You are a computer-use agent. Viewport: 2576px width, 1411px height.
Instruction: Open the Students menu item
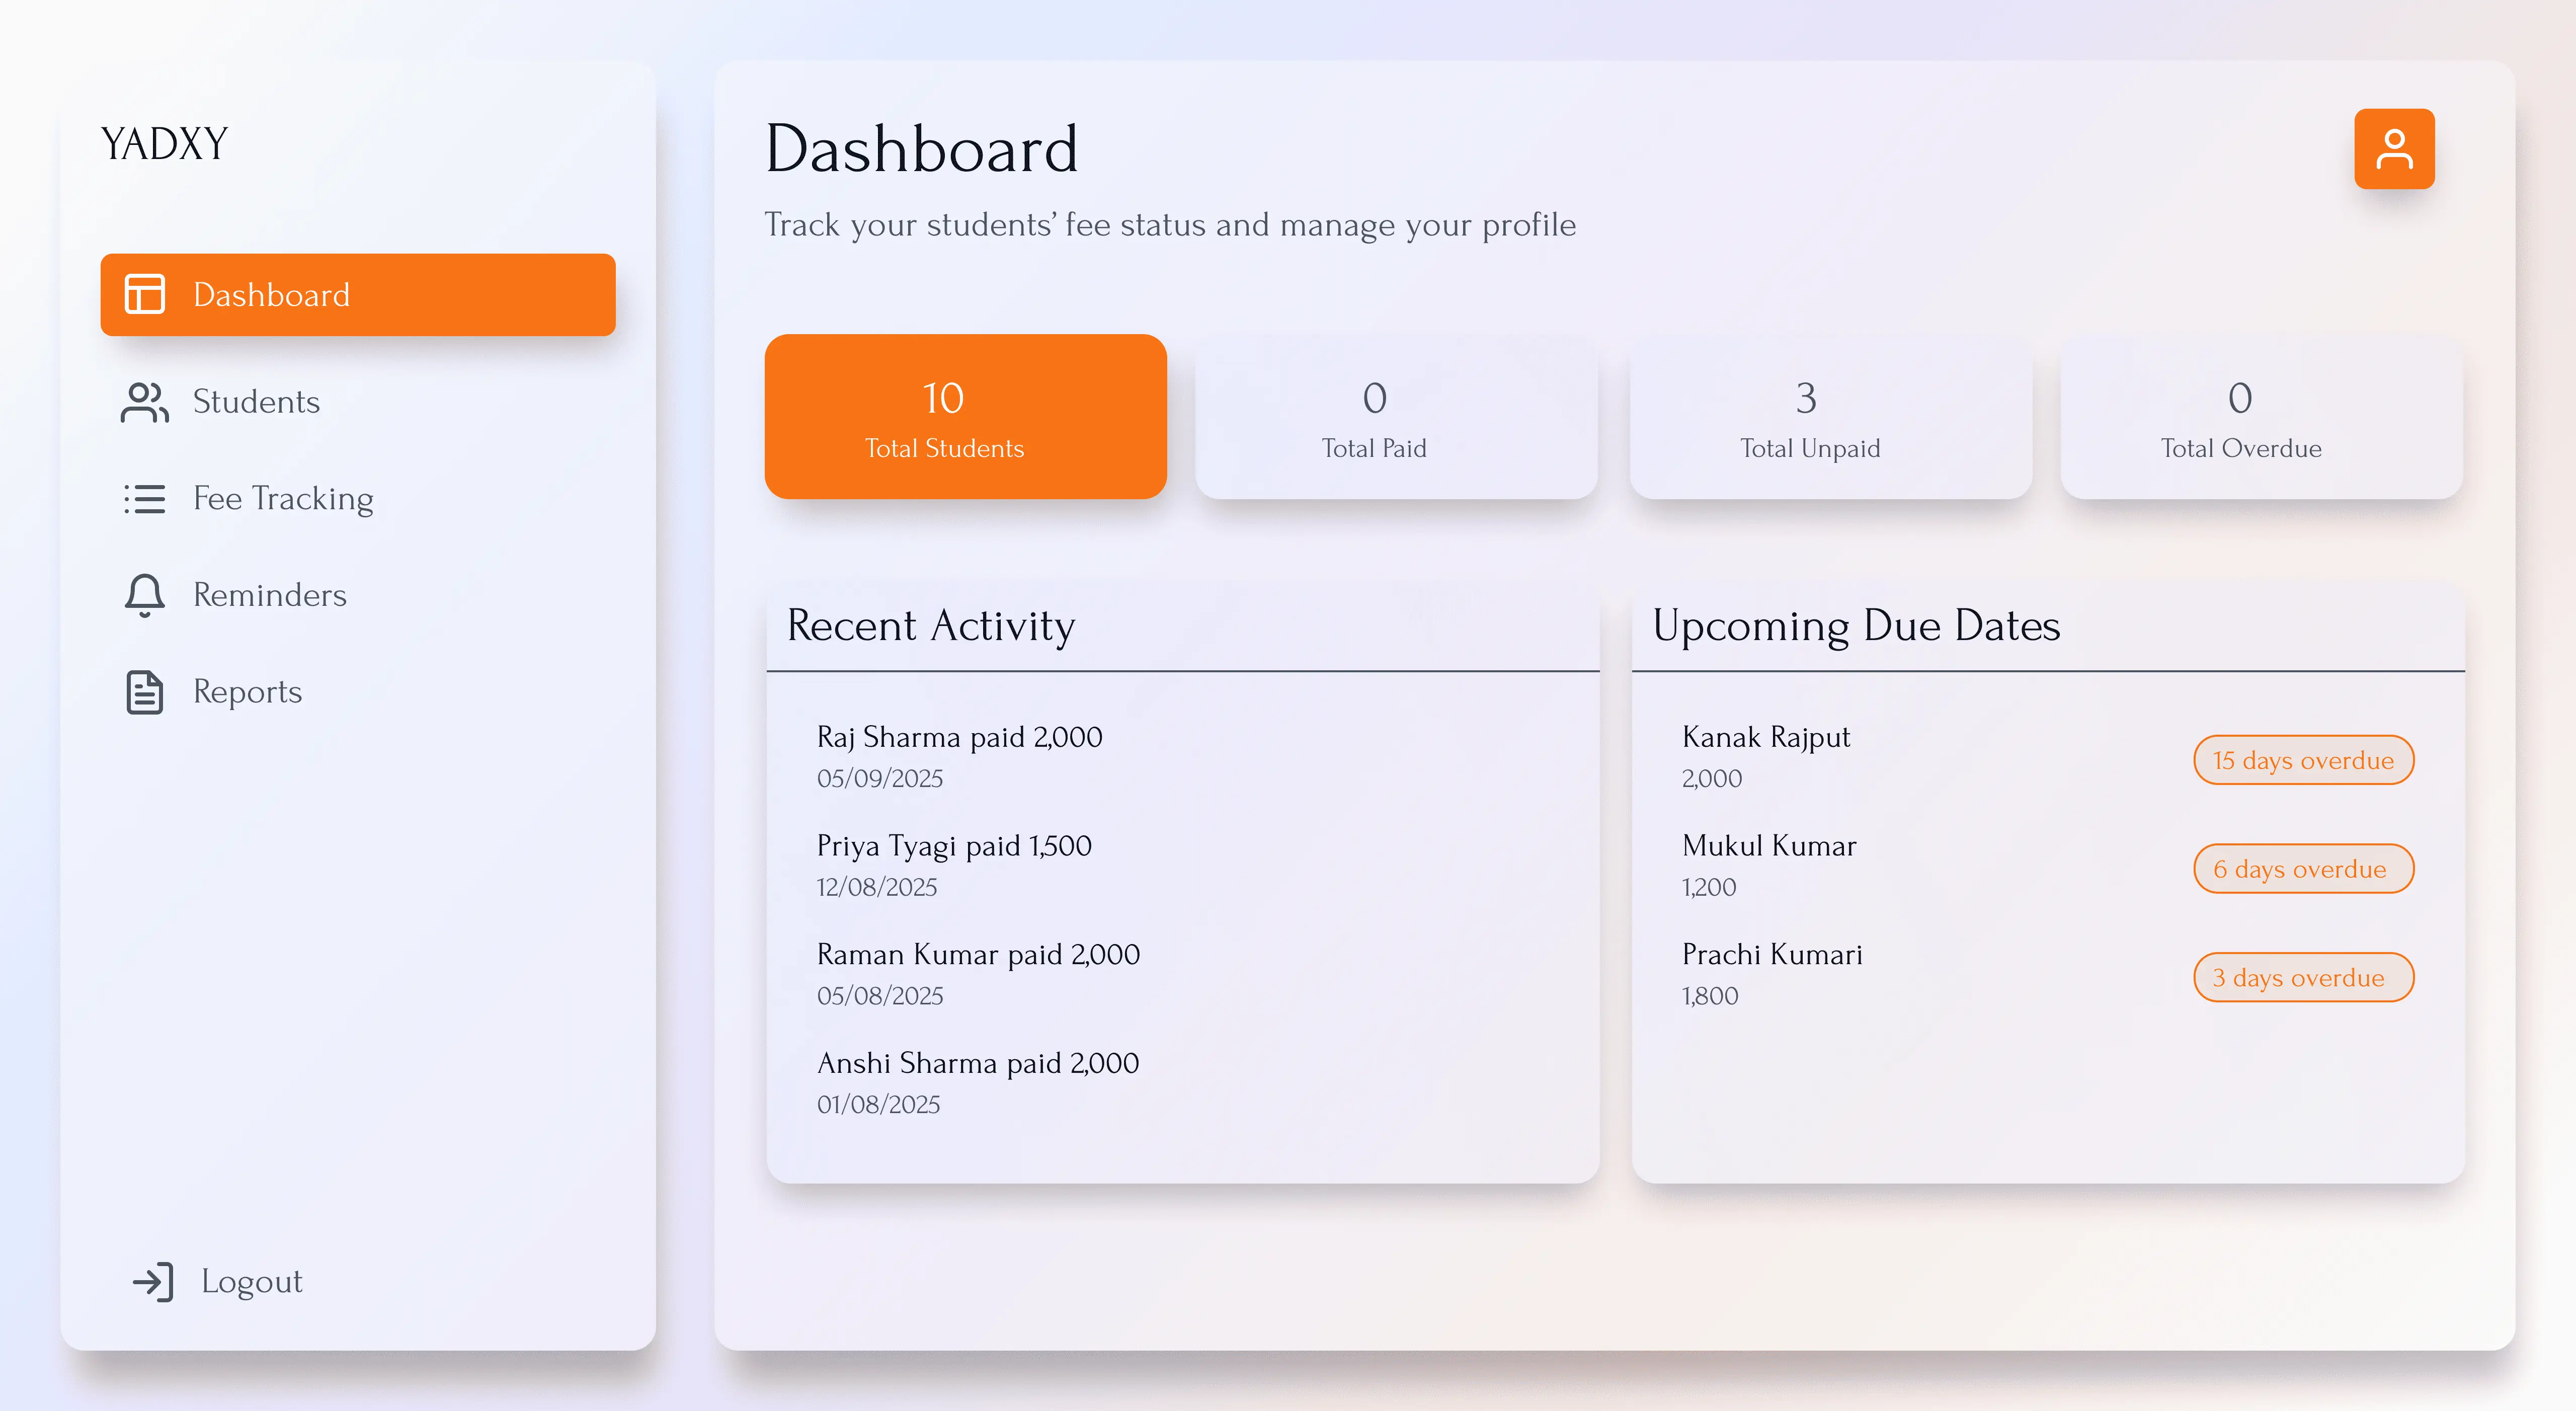point(256,402)
